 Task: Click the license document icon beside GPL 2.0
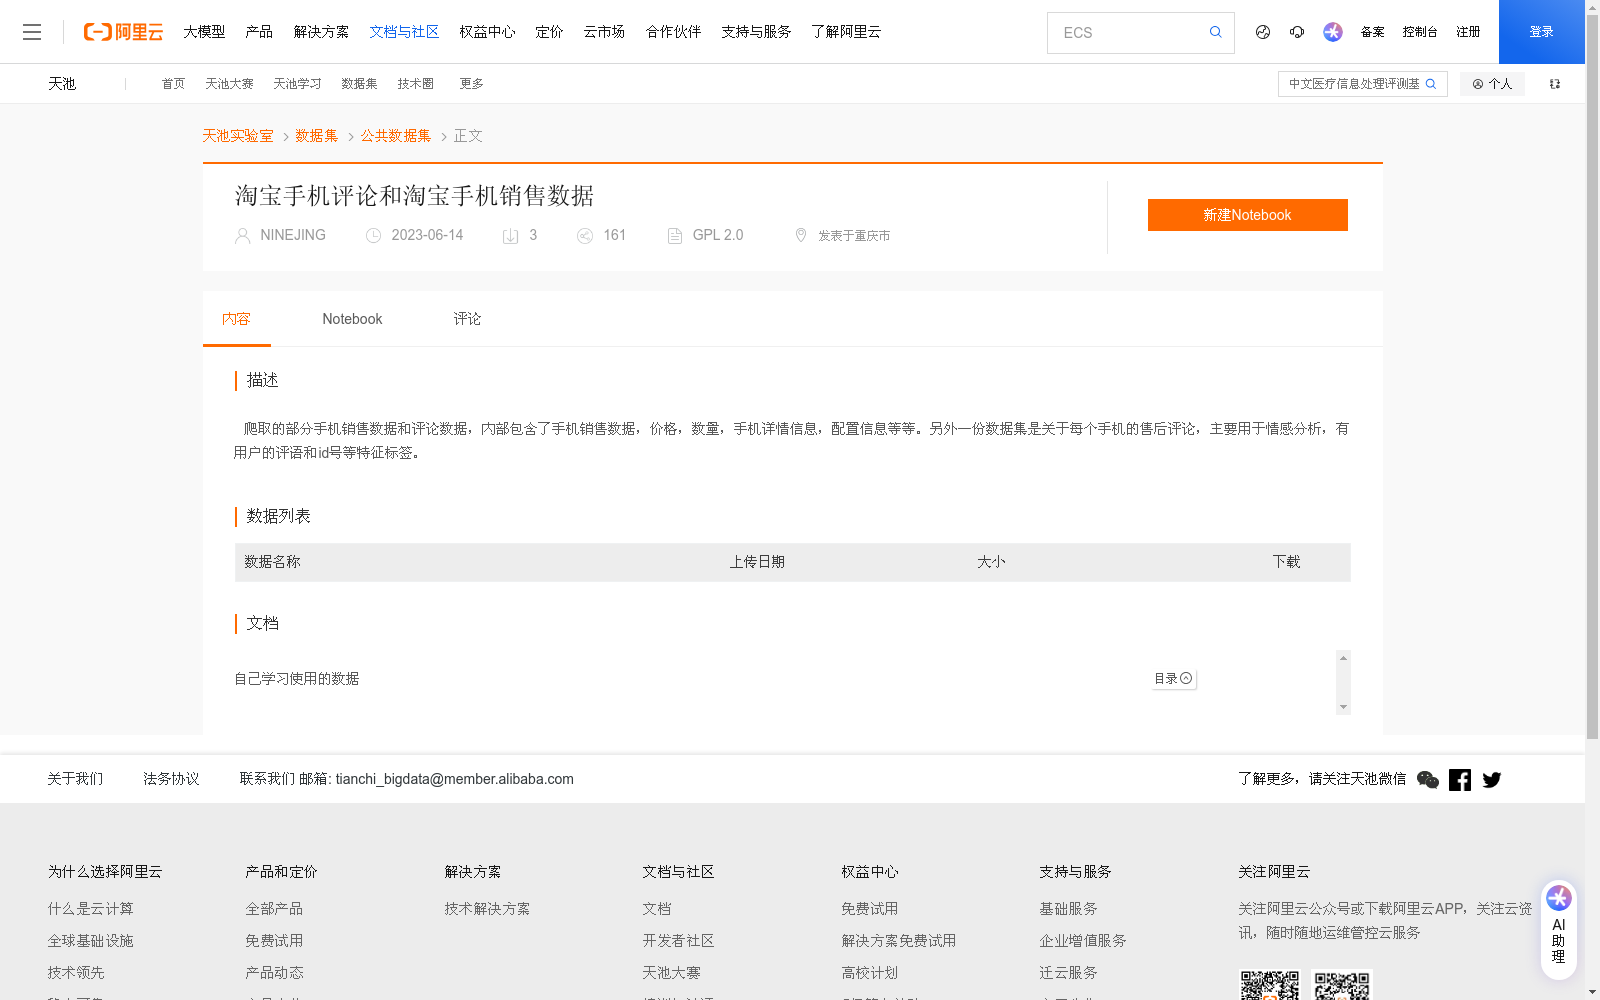point(675,236)
